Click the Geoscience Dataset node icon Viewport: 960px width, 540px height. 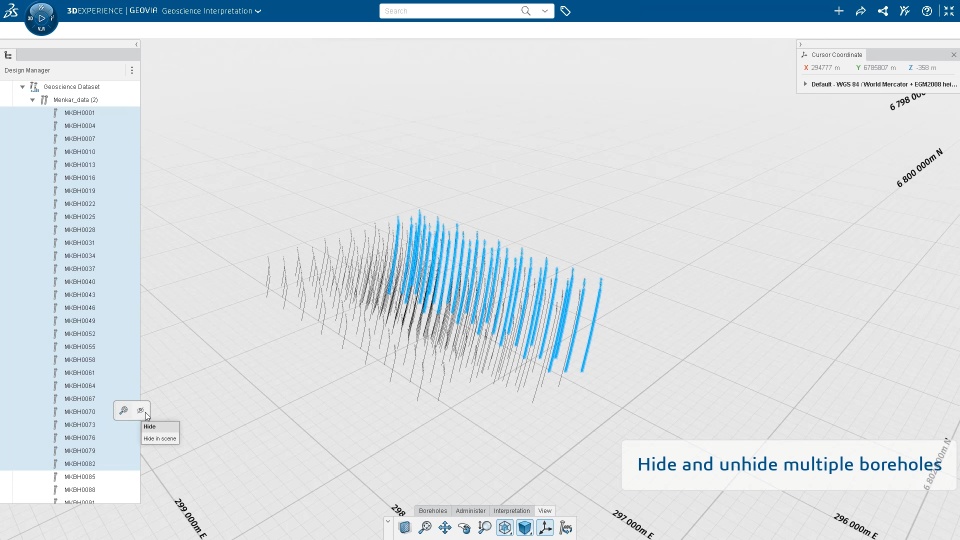pos(34,87)
